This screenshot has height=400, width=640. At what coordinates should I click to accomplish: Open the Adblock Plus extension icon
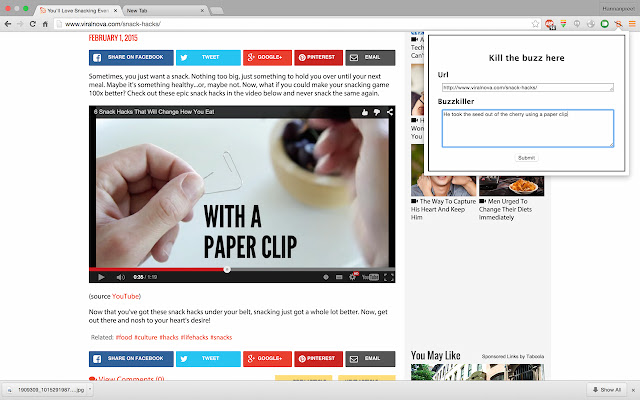click(x=550, y=24)
